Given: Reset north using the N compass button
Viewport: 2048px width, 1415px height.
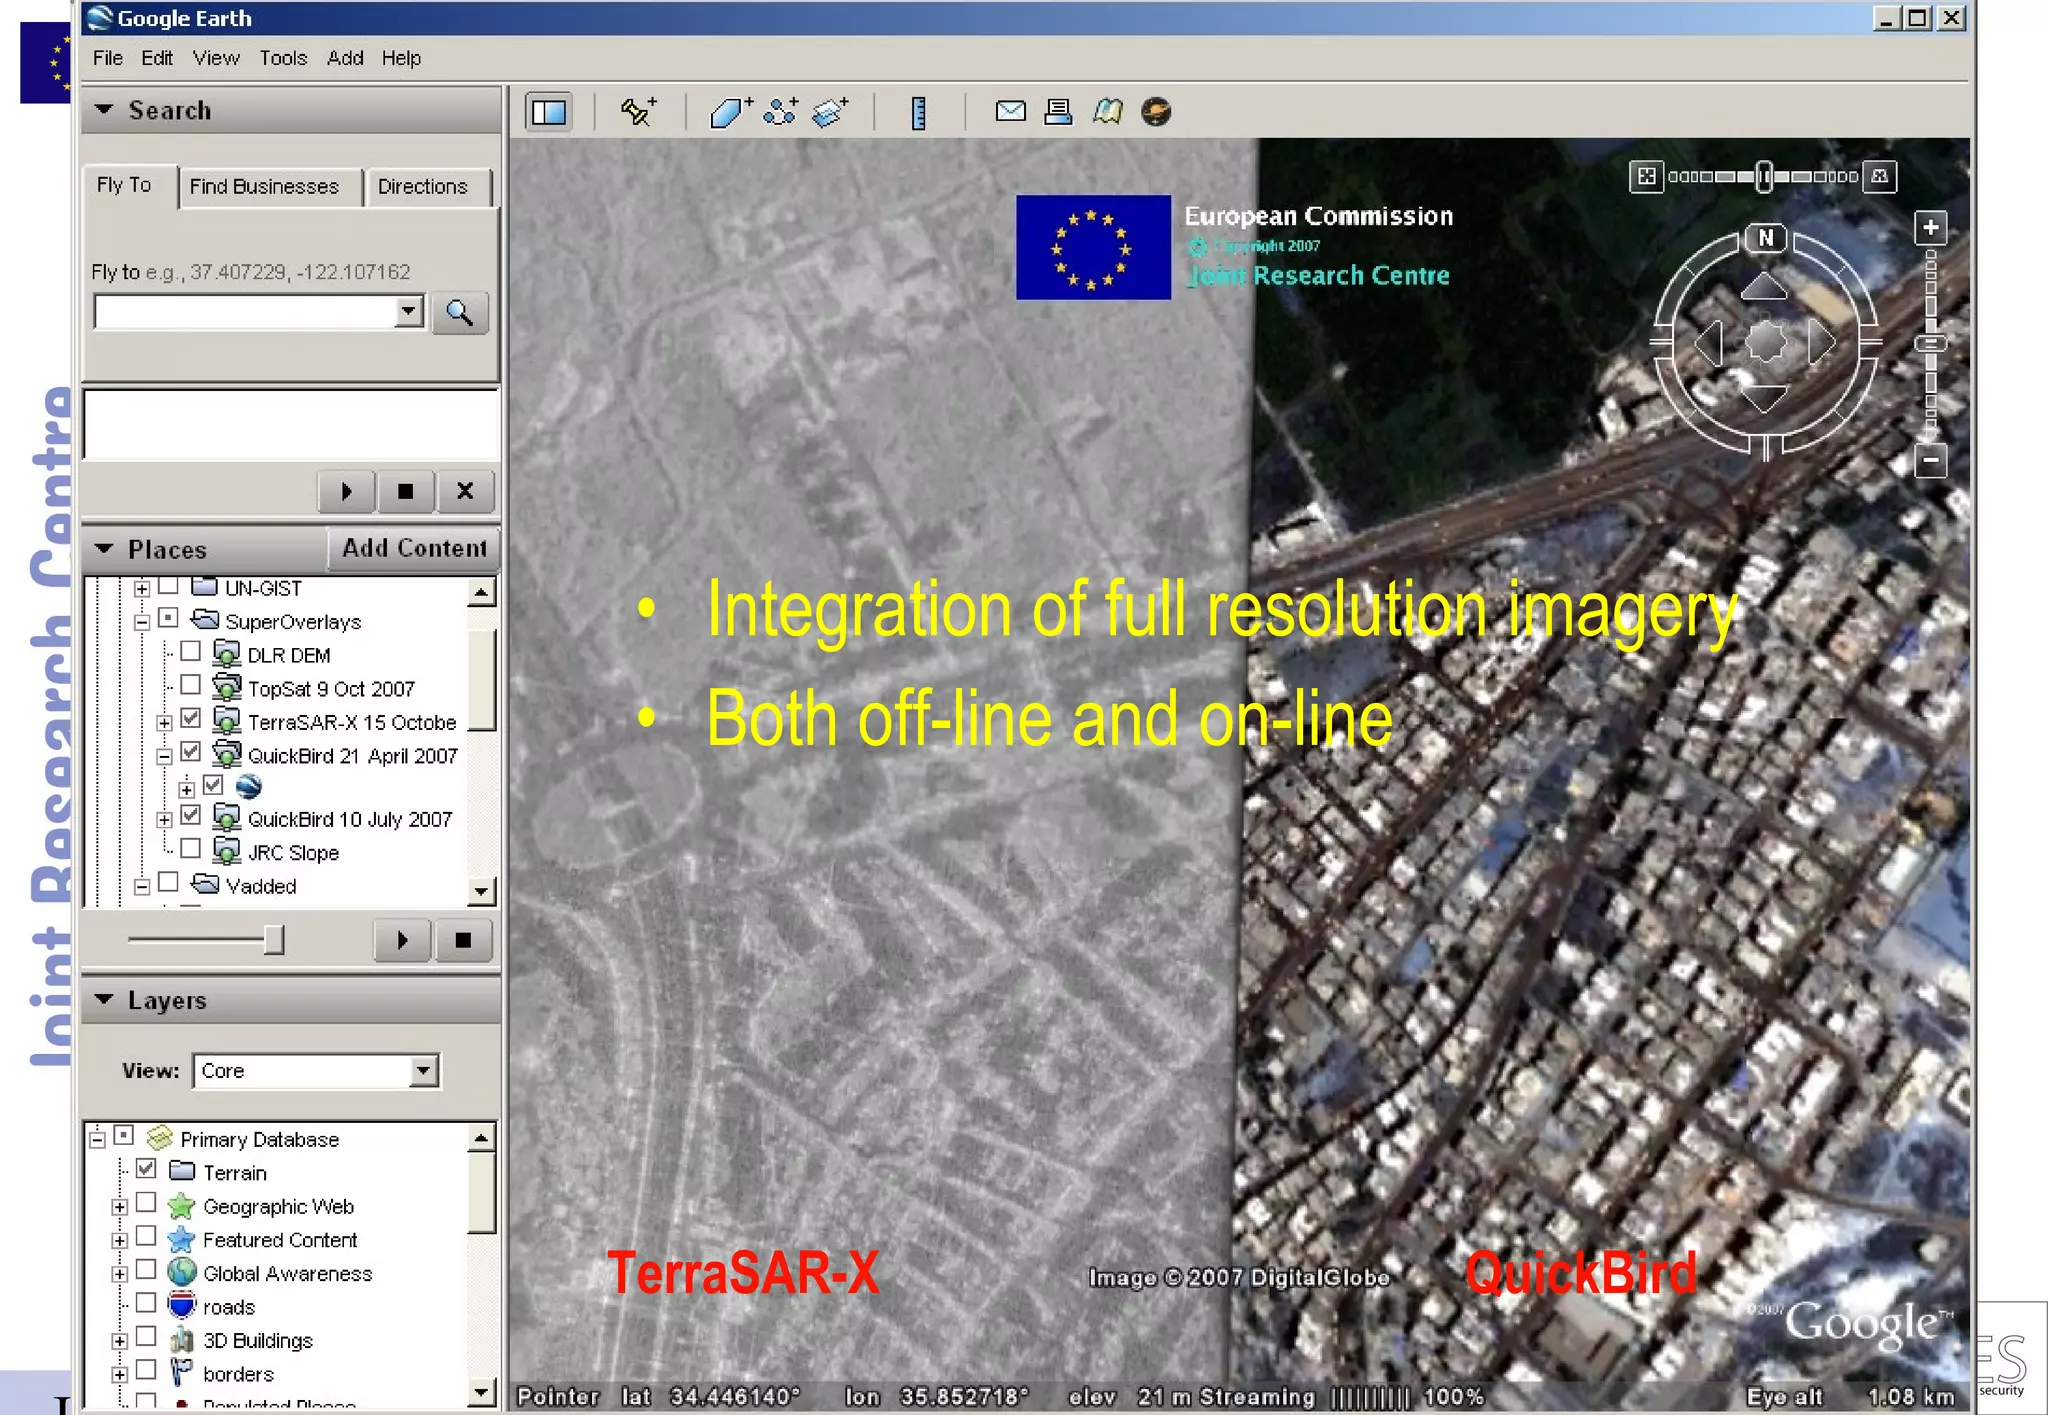Looking at the screenshot, I should pyautogui.click(x=1766, y=238).
